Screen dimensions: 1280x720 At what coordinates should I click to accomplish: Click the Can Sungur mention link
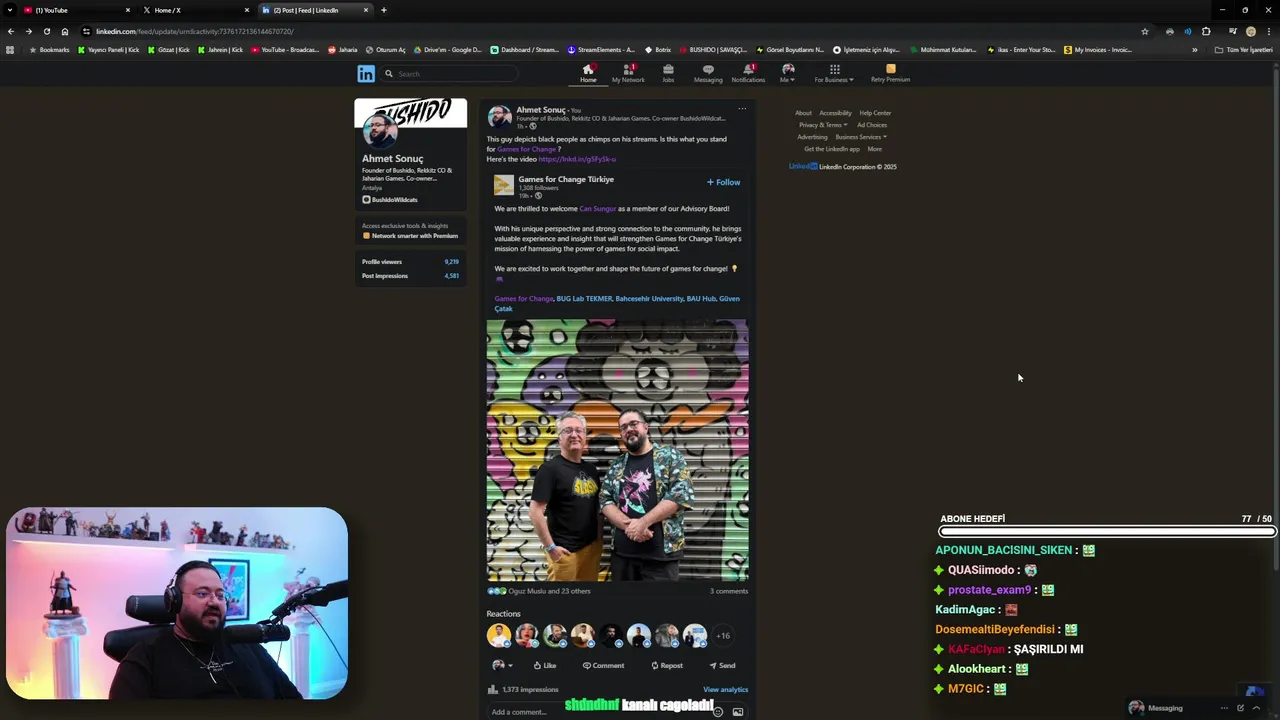pos(598,209)
